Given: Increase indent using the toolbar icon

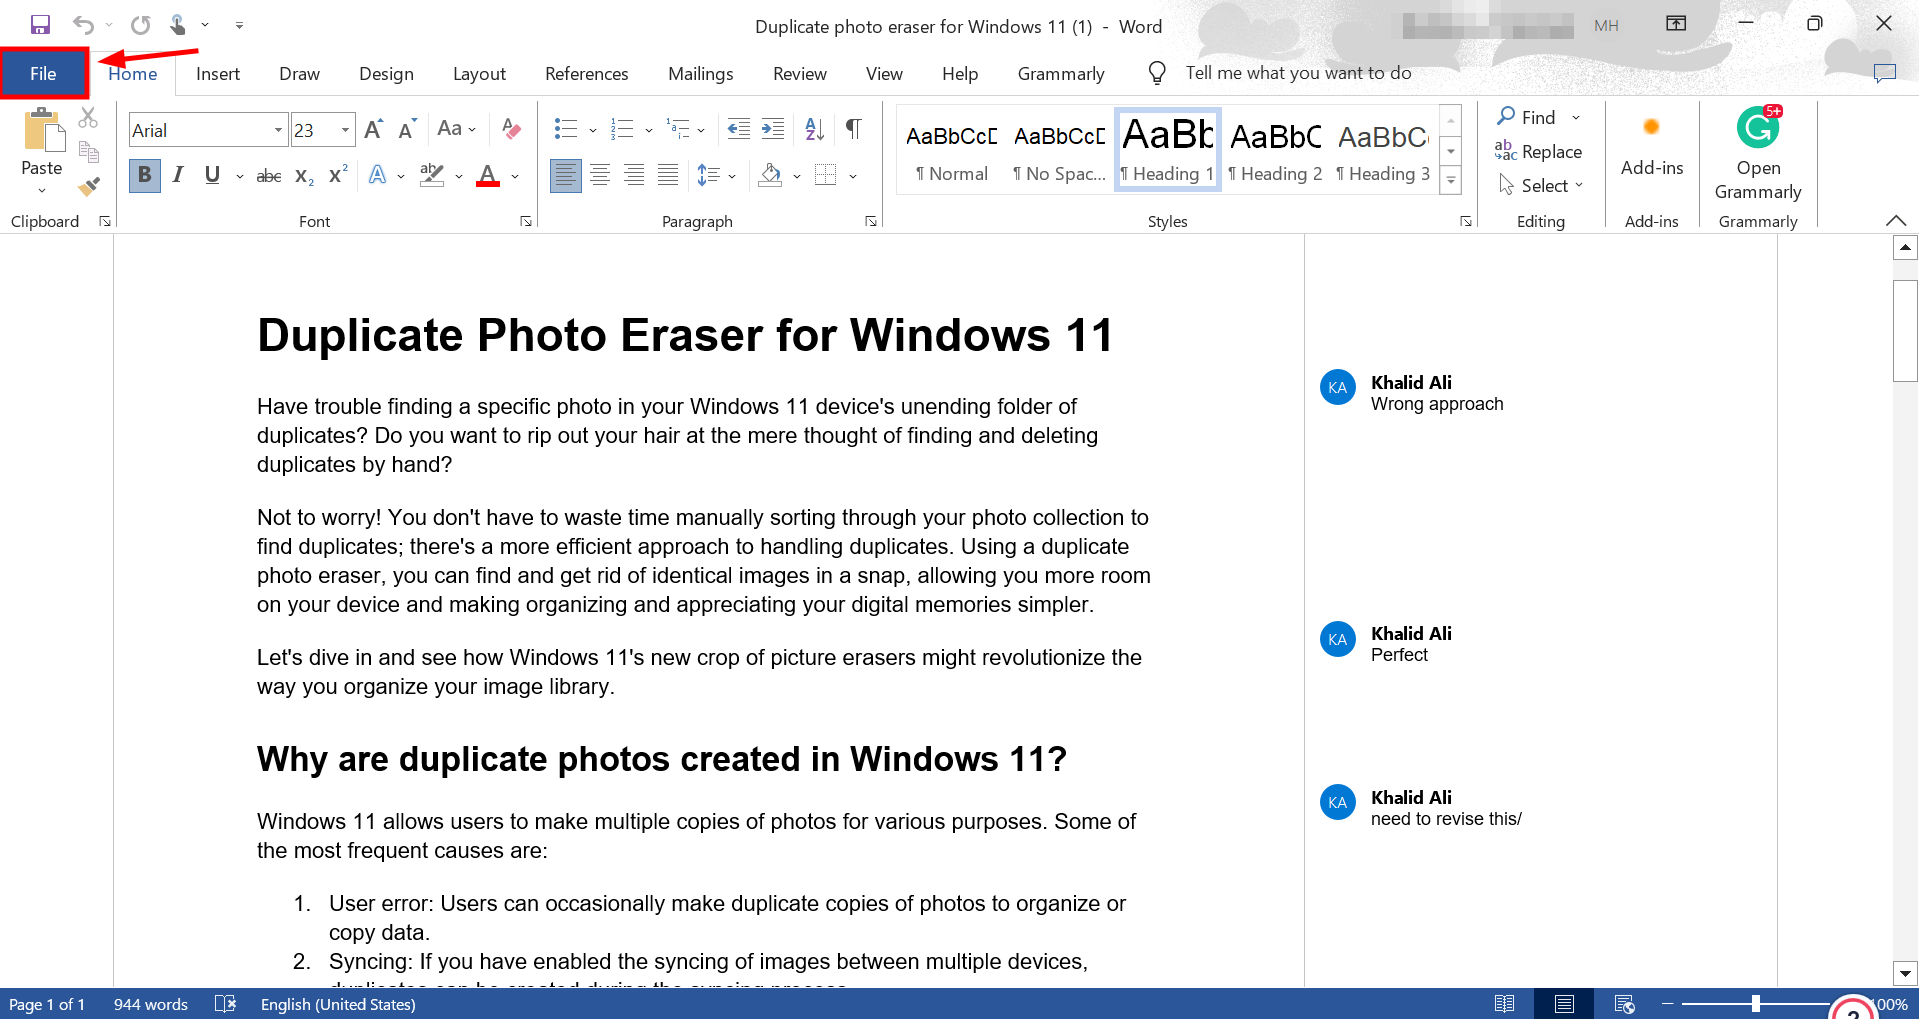Looking at the screenshot, I should pos(772,129).
